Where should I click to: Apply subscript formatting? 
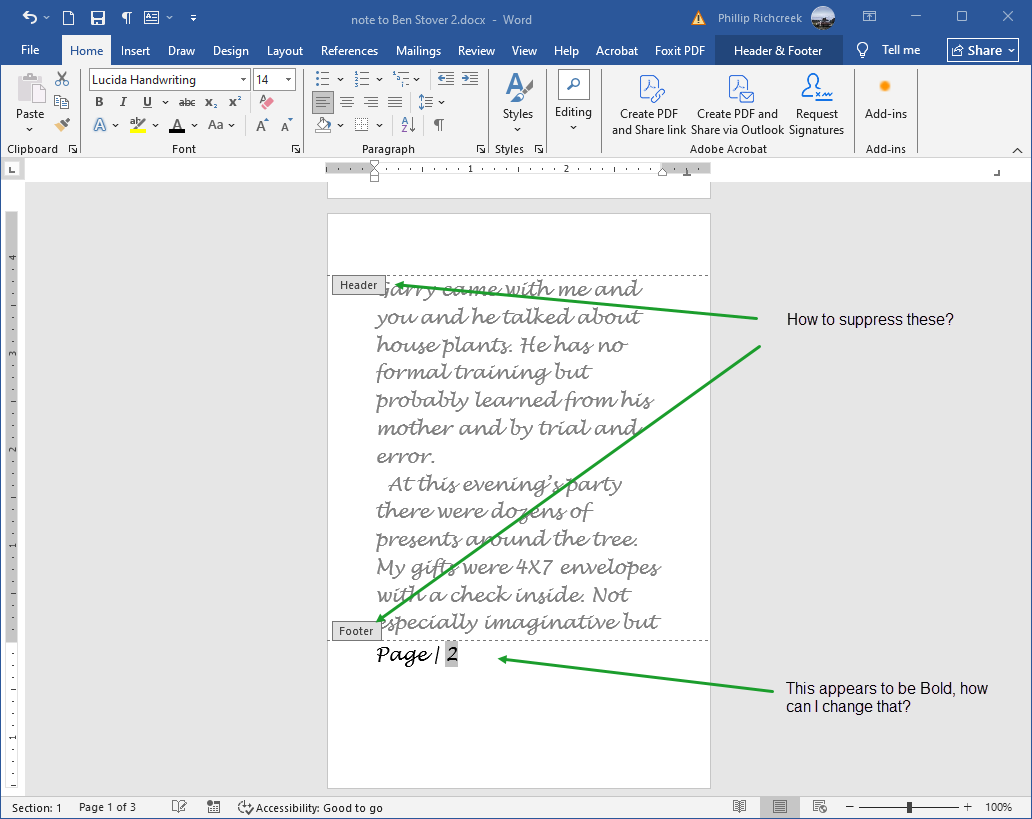(x=209, y=101)
